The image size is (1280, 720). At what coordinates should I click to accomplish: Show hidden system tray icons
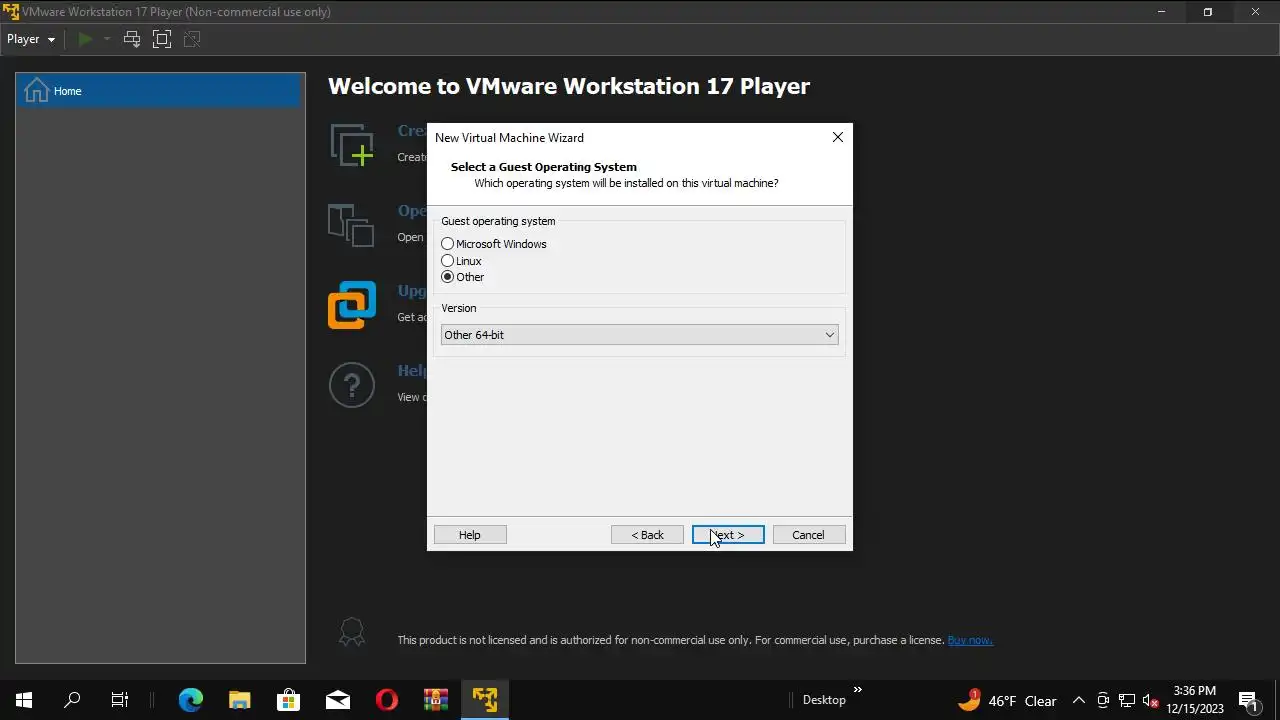[x=1079, y=700]
